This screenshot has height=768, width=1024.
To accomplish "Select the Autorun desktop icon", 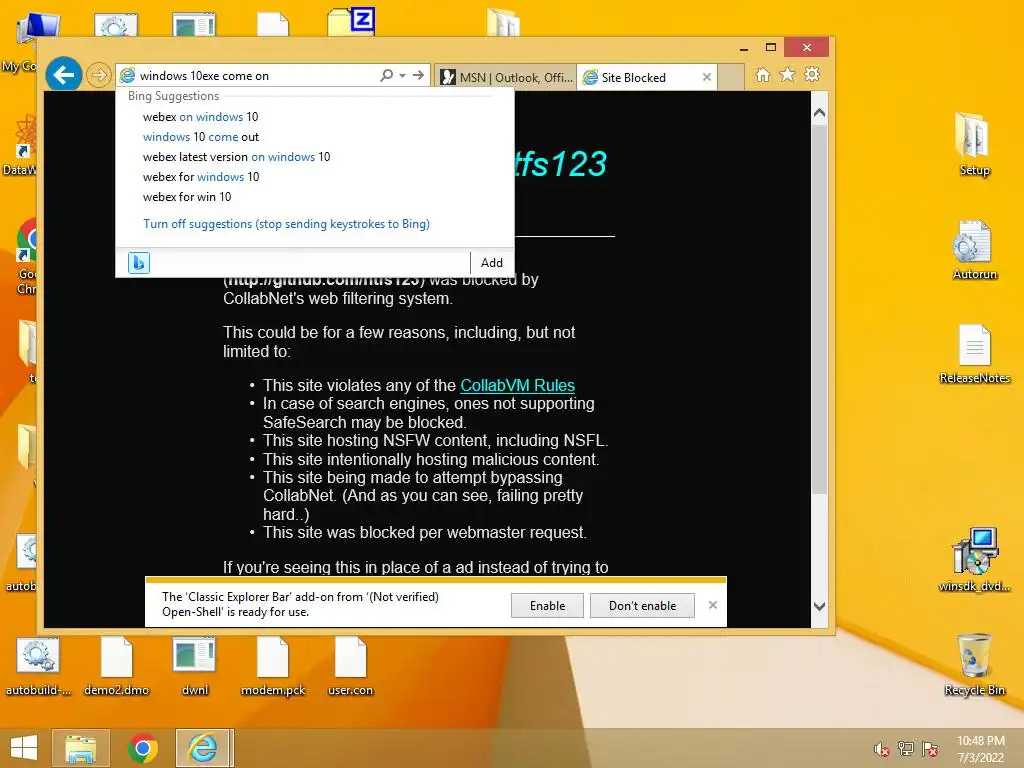I will 974,248.
